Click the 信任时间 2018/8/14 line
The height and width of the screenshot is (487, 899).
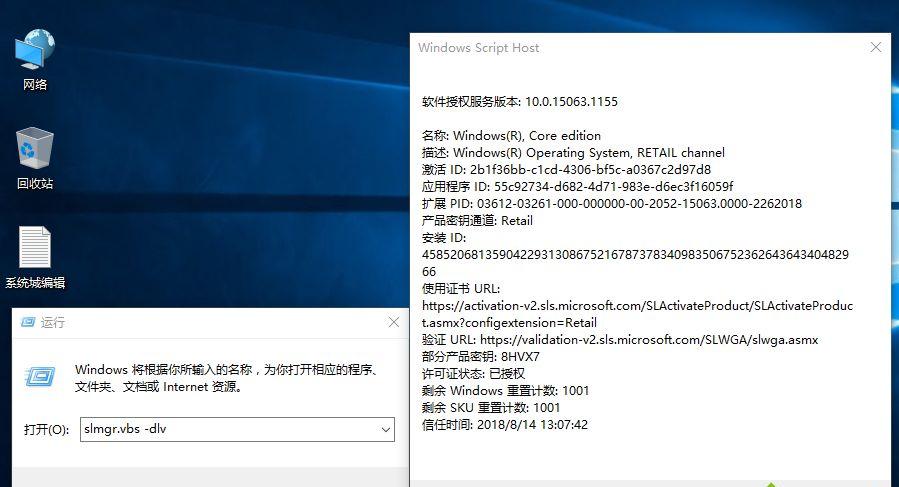coord(505,425)
